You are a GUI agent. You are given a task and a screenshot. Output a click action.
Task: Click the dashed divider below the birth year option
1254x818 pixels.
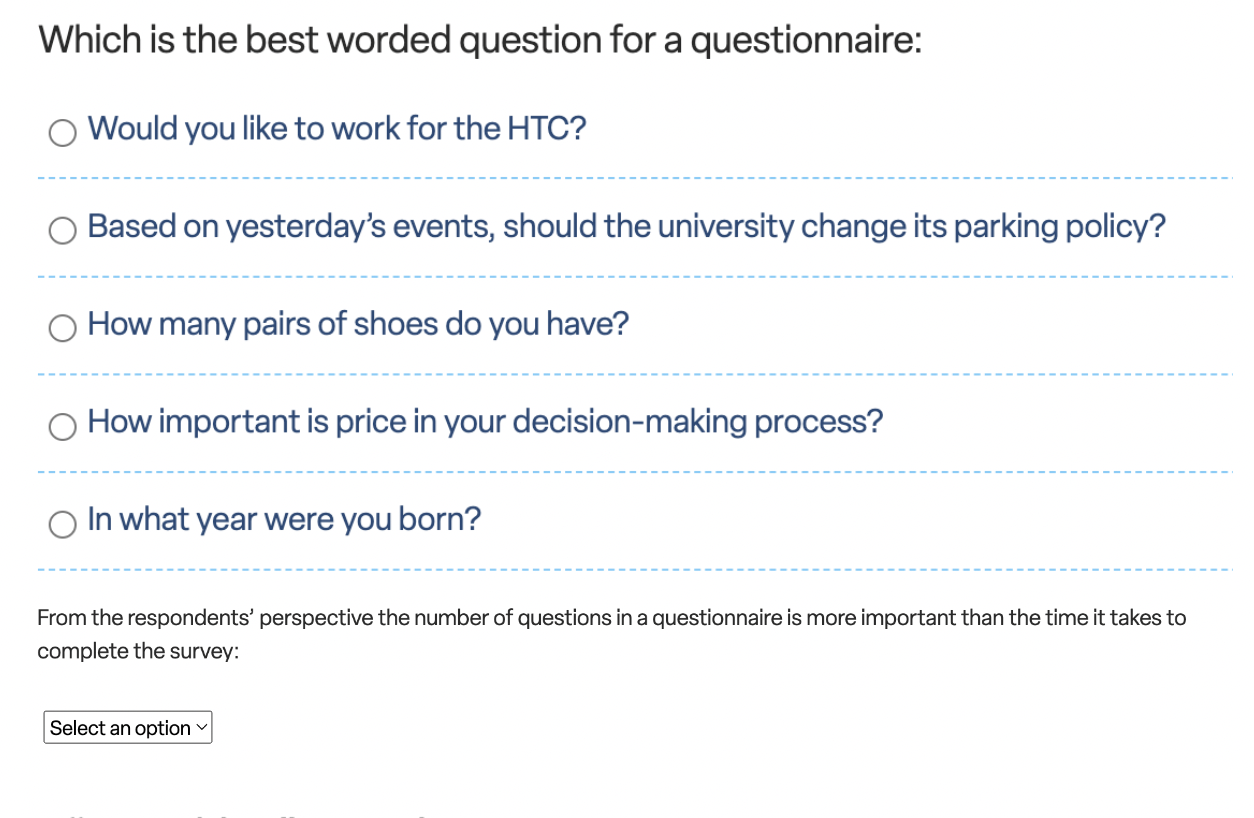coord(627,566)
